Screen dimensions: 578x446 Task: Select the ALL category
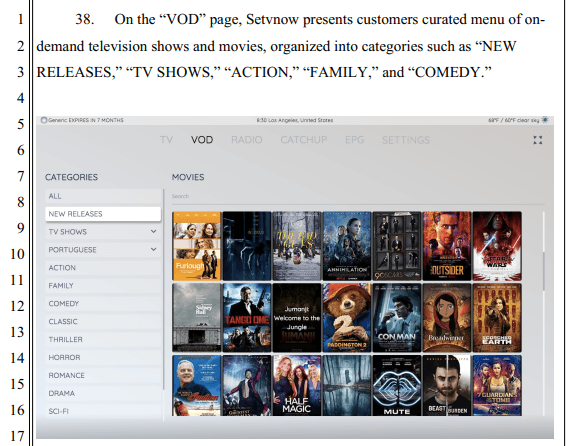[103, 196]
